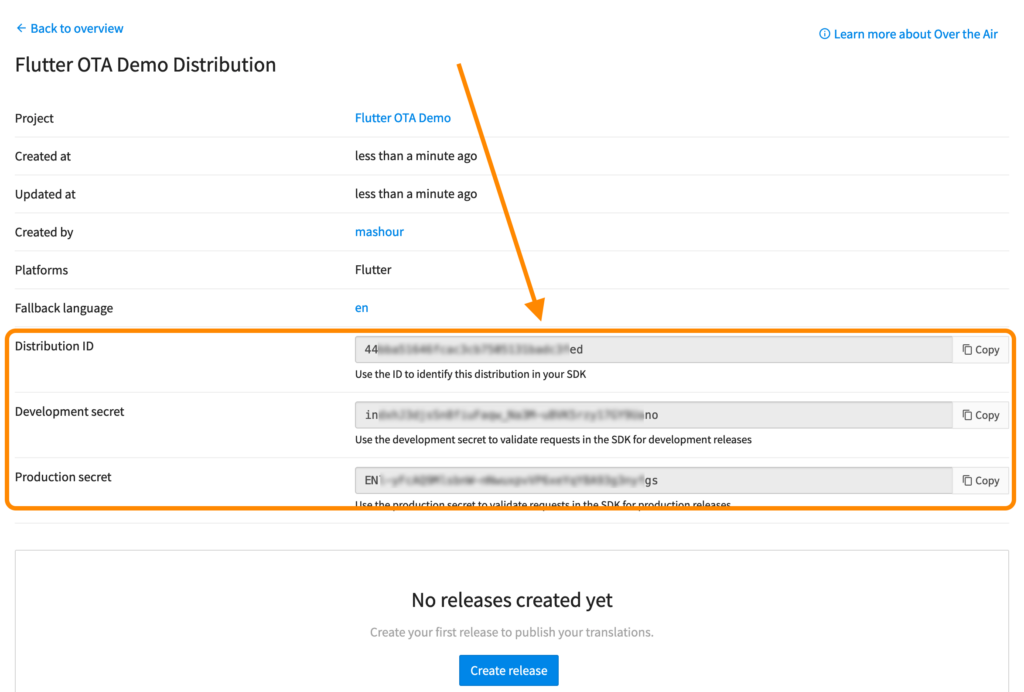Click the back arrow icon
The image size is (1024, 692).
pyautogui.click(x=21, y=28)
